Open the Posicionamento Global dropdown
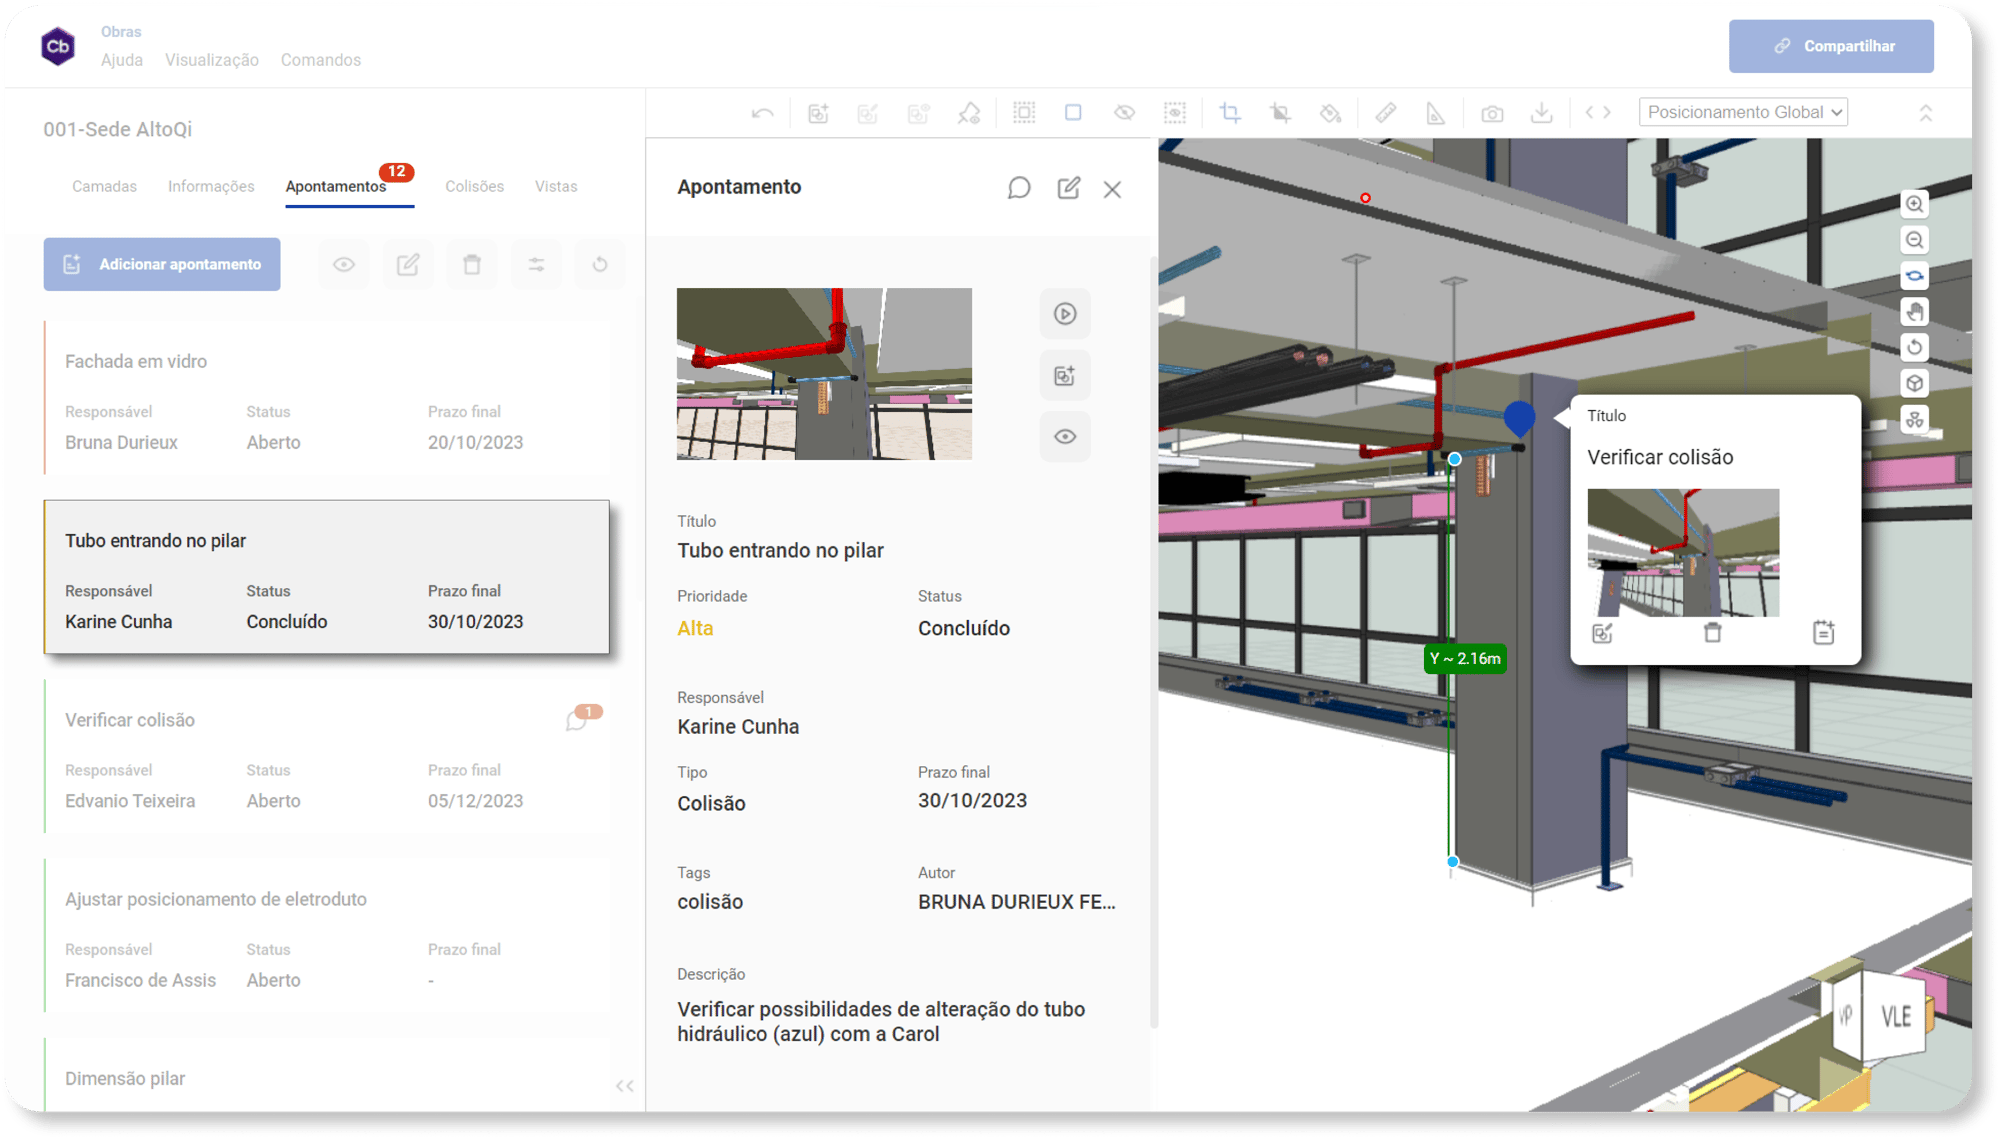This screenshot has height=1139, width=2000. (1743, 113)
